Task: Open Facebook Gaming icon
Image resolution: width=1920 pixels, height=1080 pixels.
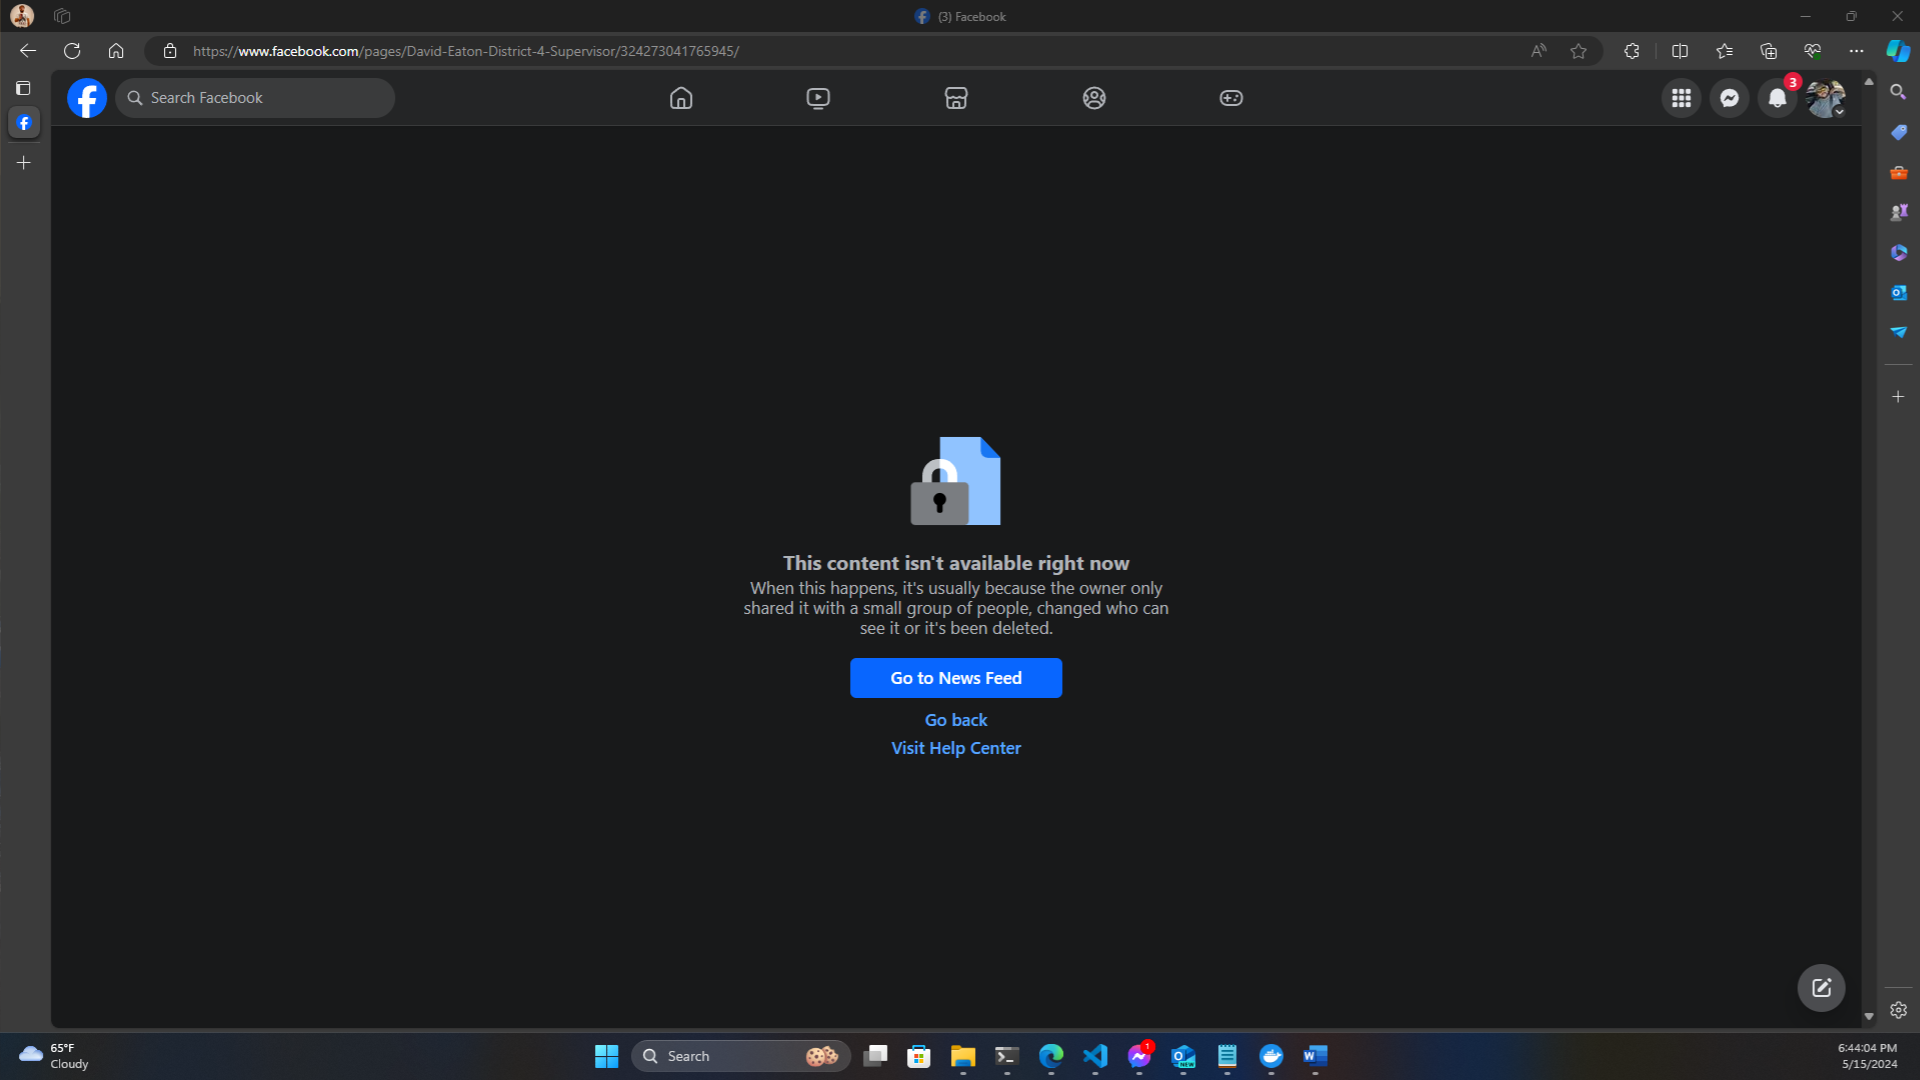Action: 1231,98
